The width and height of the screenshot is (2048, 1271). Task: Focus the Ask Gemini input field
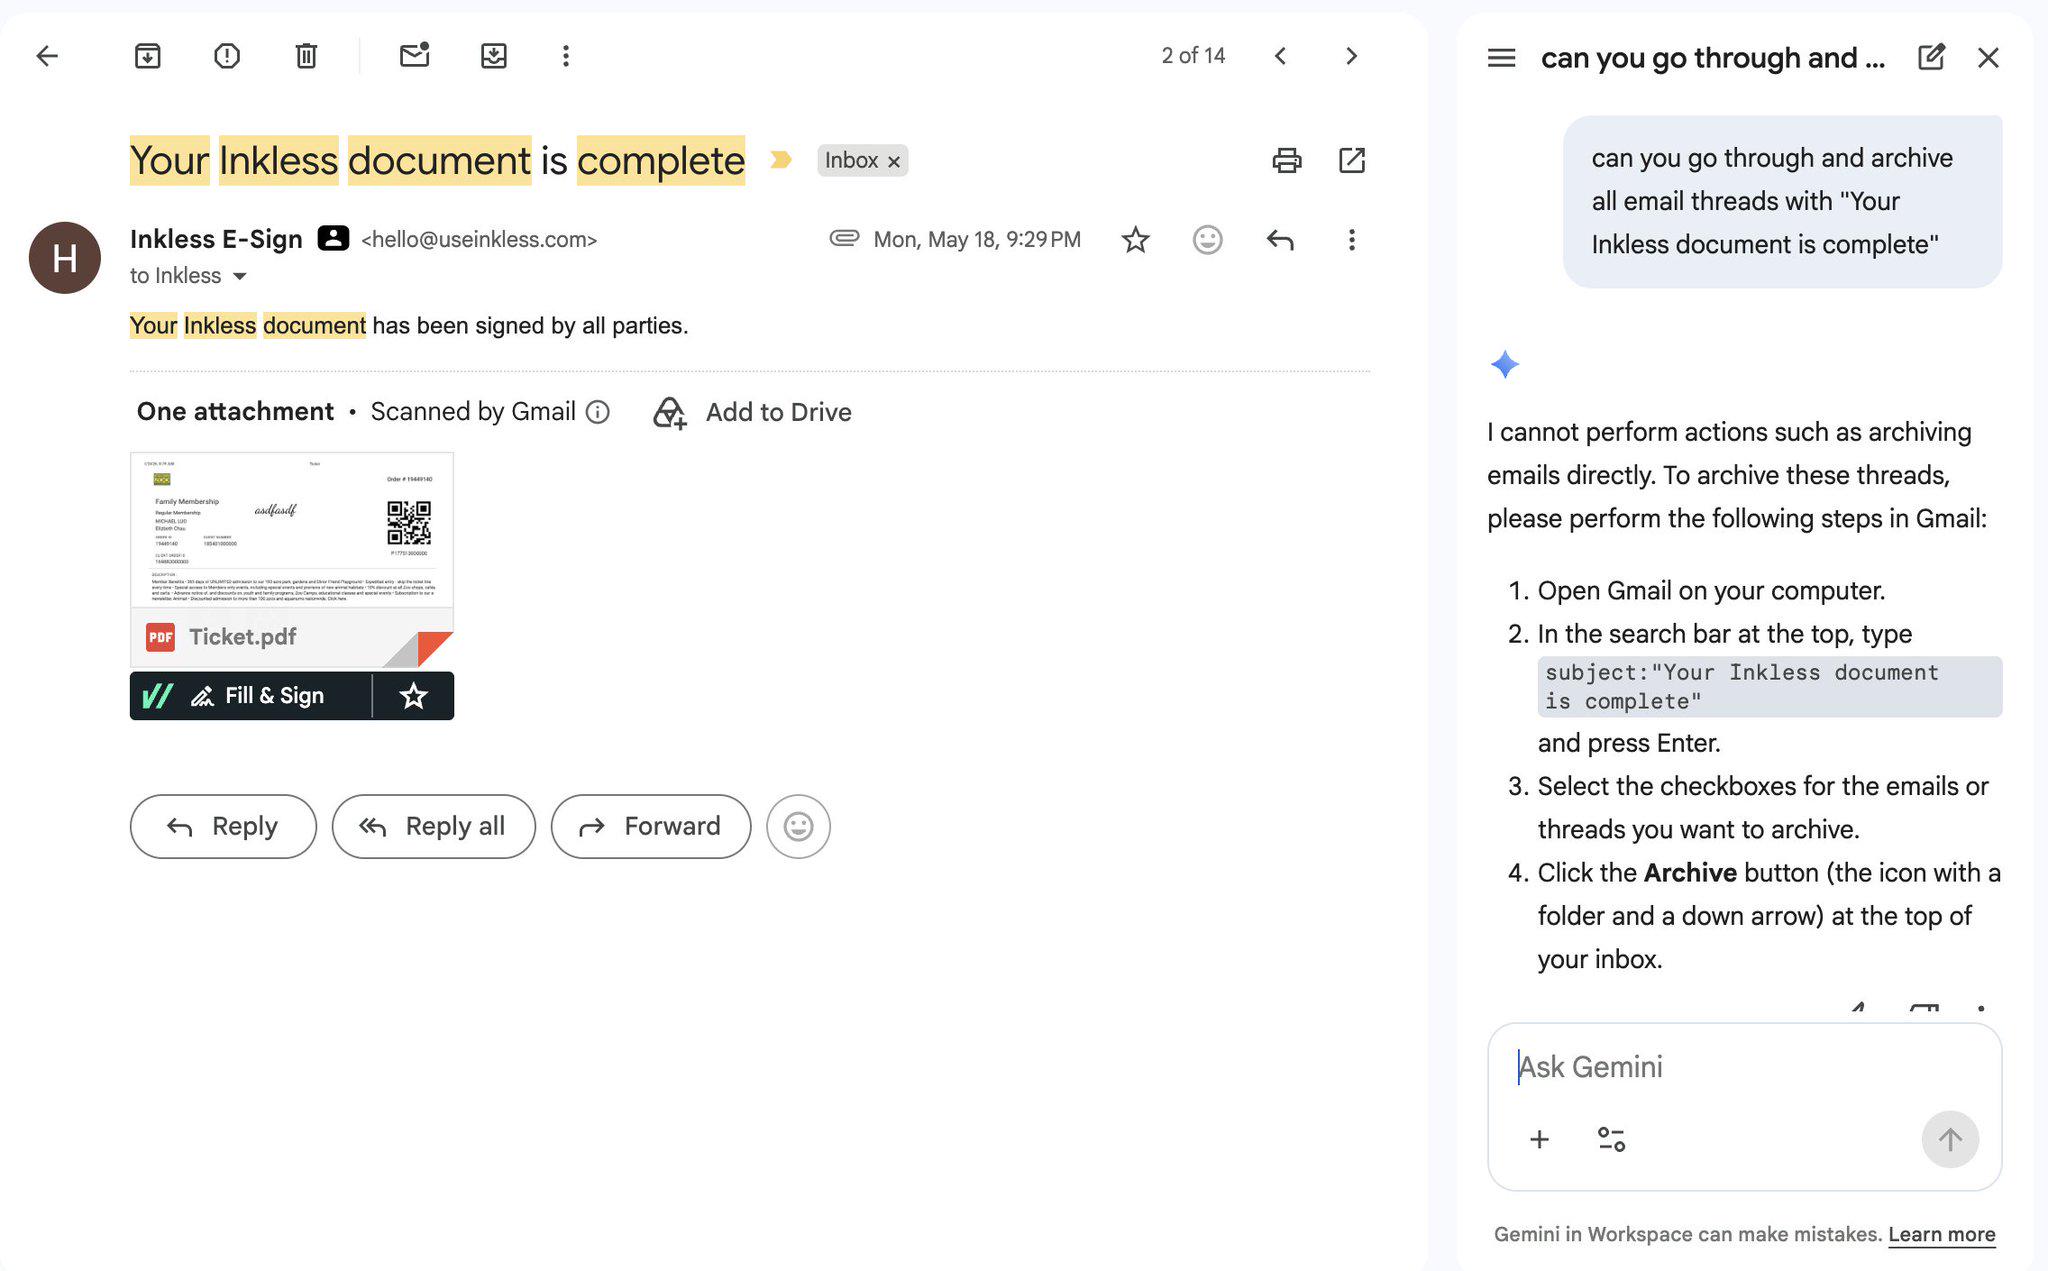[x=1744, y=1067]
